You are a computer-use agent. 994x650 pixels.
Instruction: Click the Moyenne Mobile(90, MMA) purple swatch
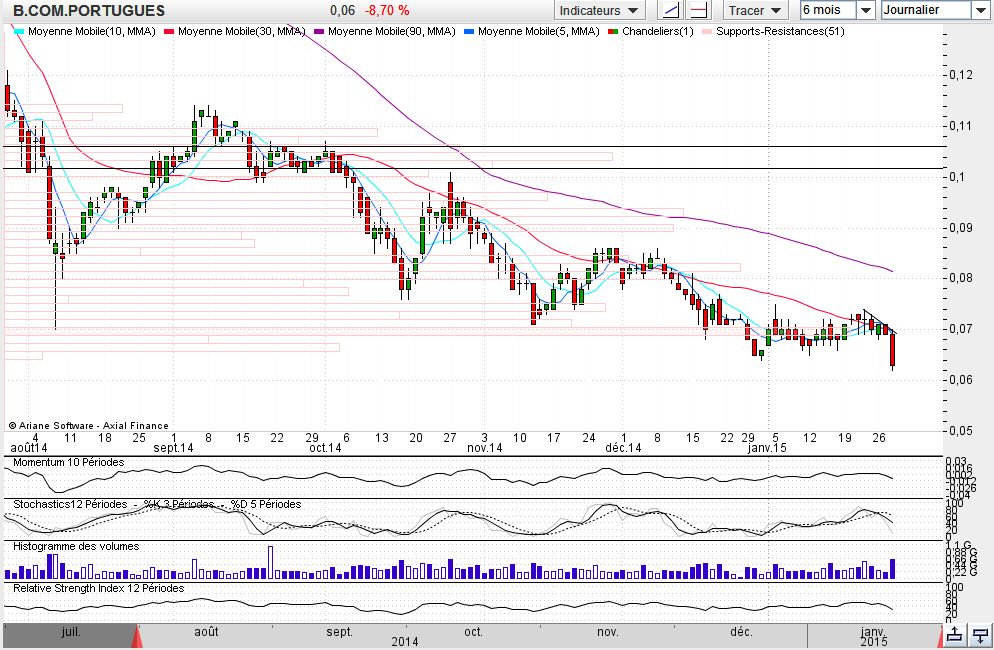click(320, 32)
